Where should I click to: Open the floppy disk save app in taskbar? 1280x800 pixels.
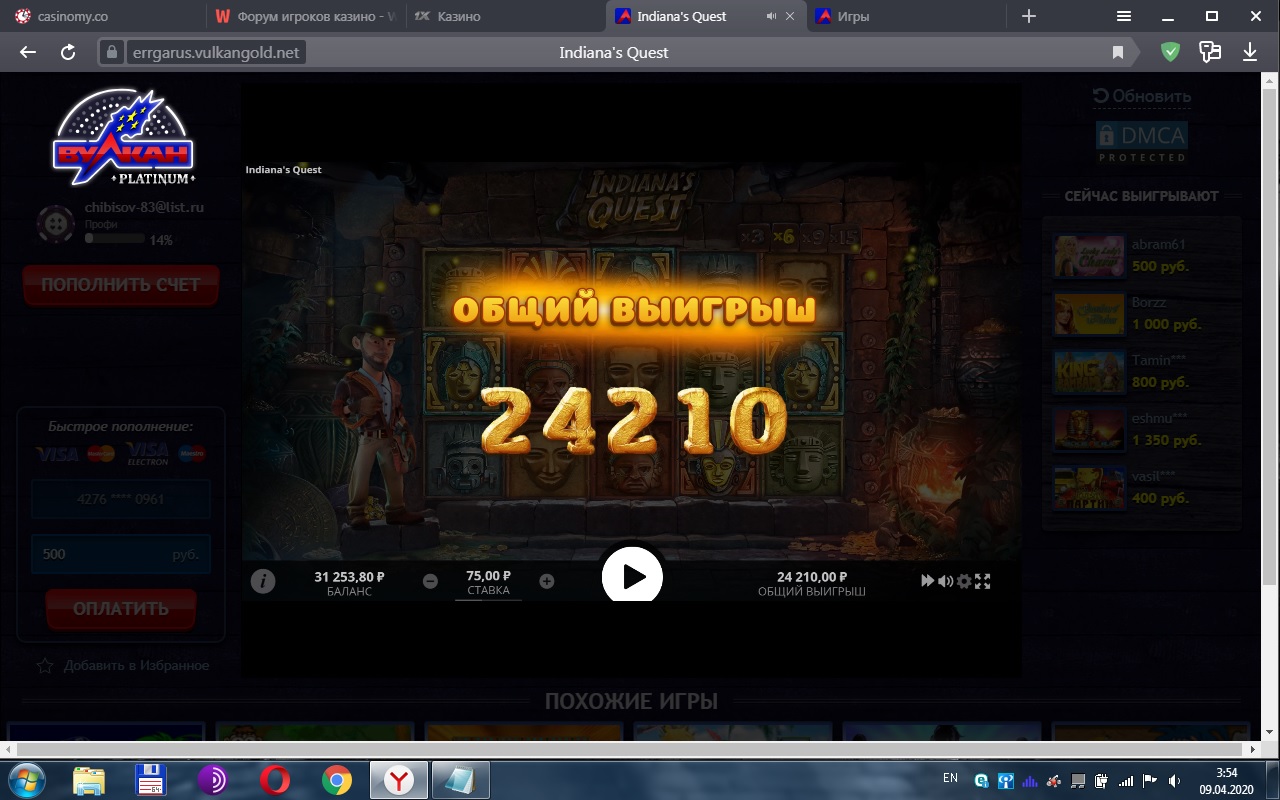coord(150,780)
